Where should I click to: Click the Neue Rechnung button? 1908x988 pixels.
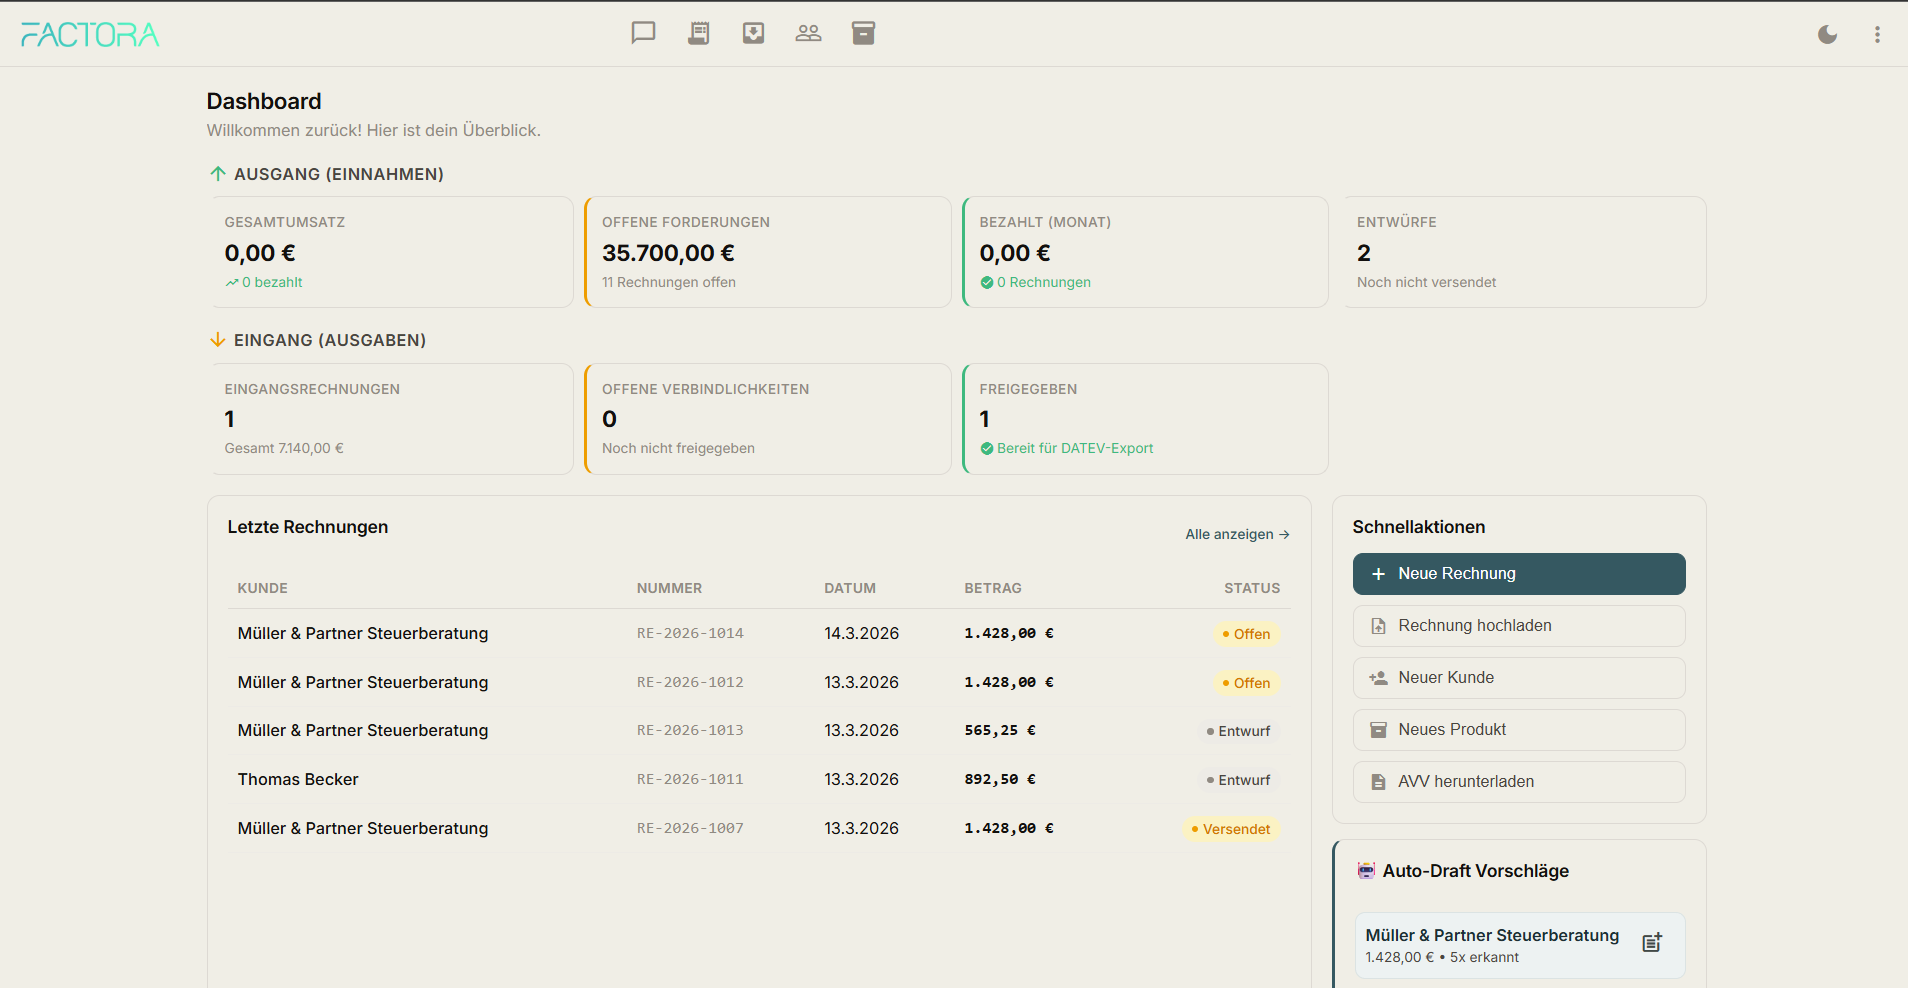coord(1518,574)
